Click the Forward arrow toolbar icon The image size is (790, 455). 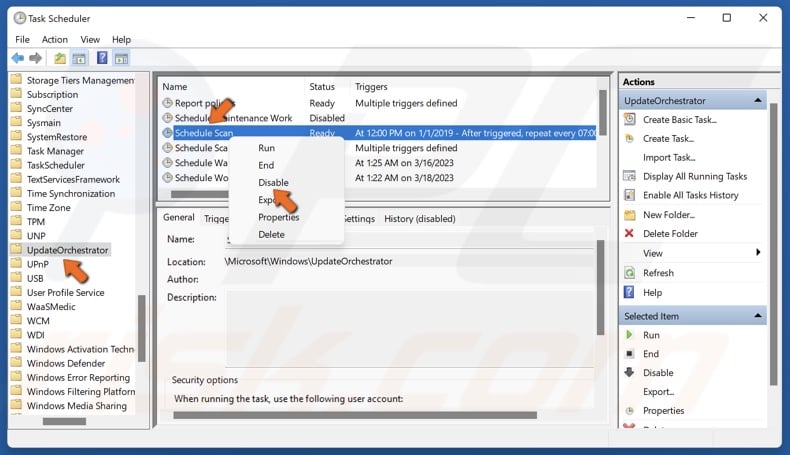click(x=35, y=58)
